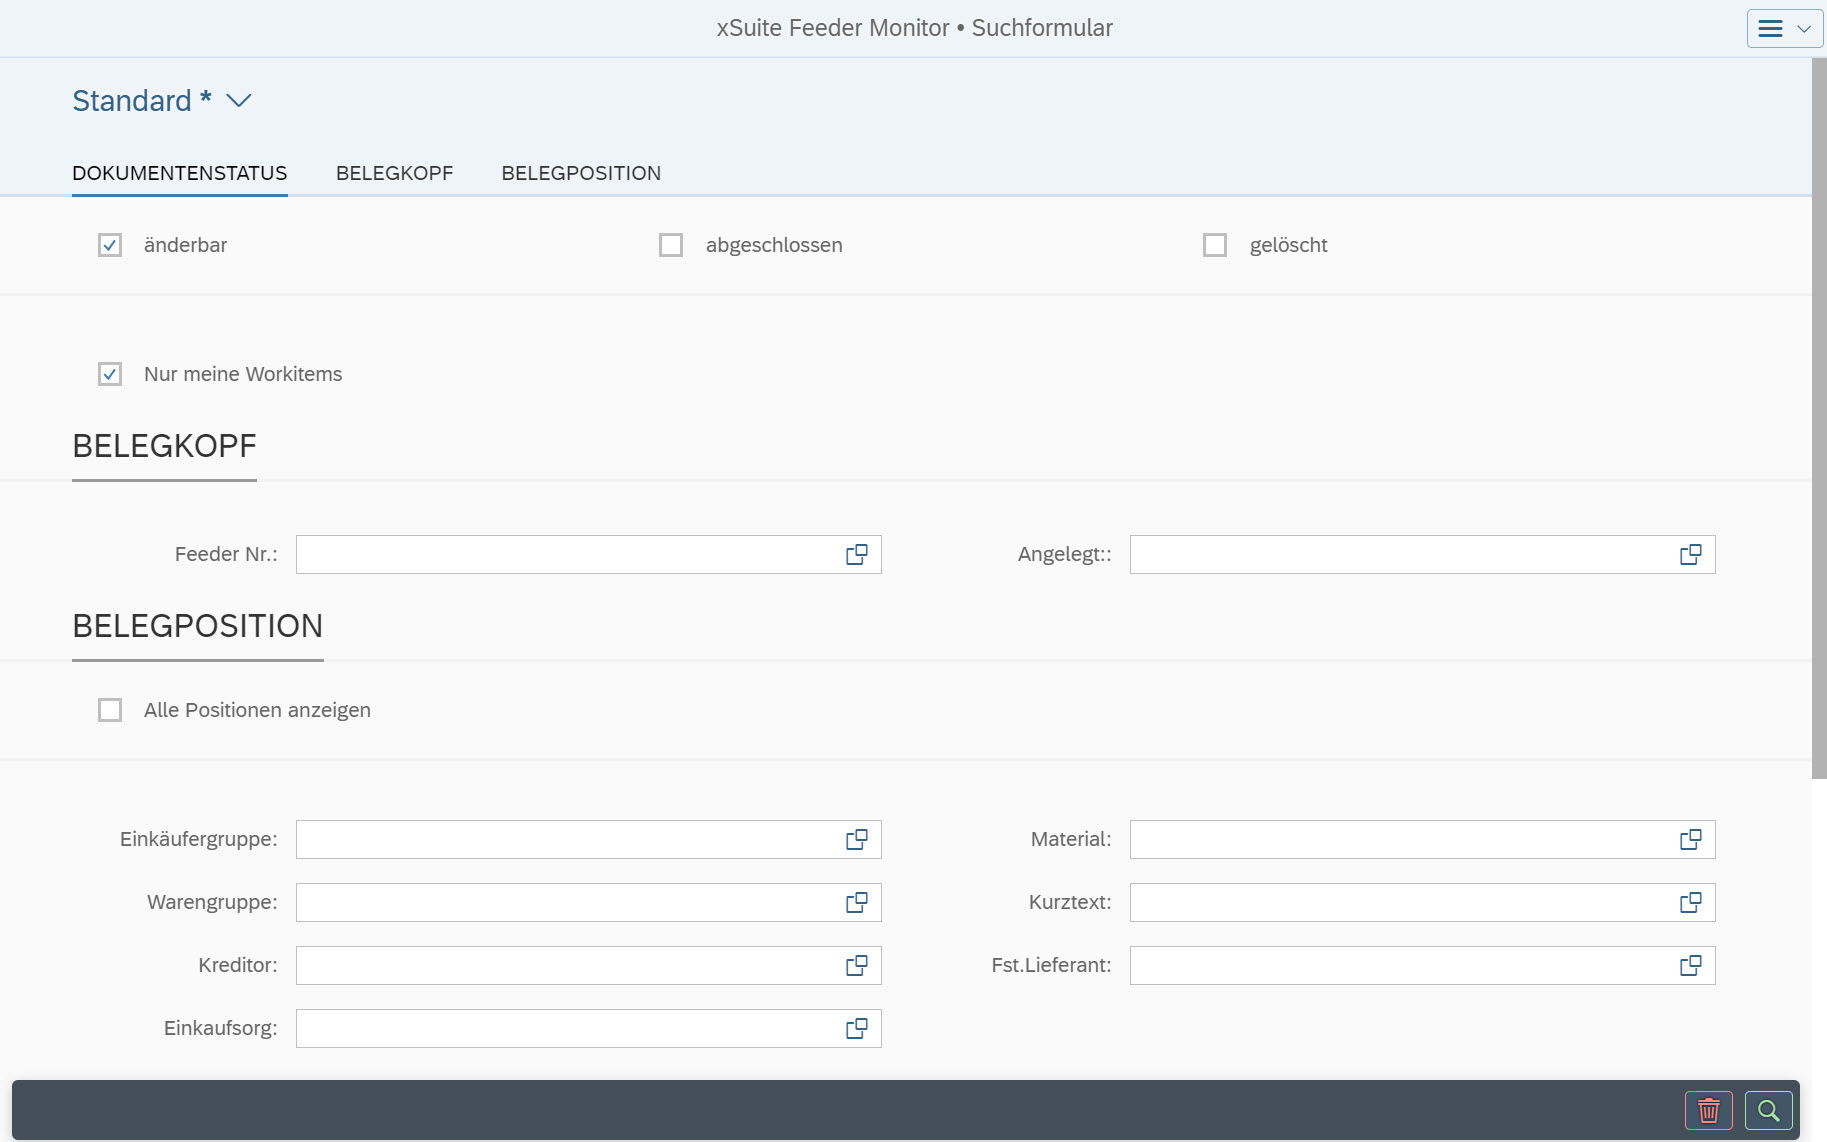
Task: Check Alle Positionen anzeigen
Action: click(110, 710)
